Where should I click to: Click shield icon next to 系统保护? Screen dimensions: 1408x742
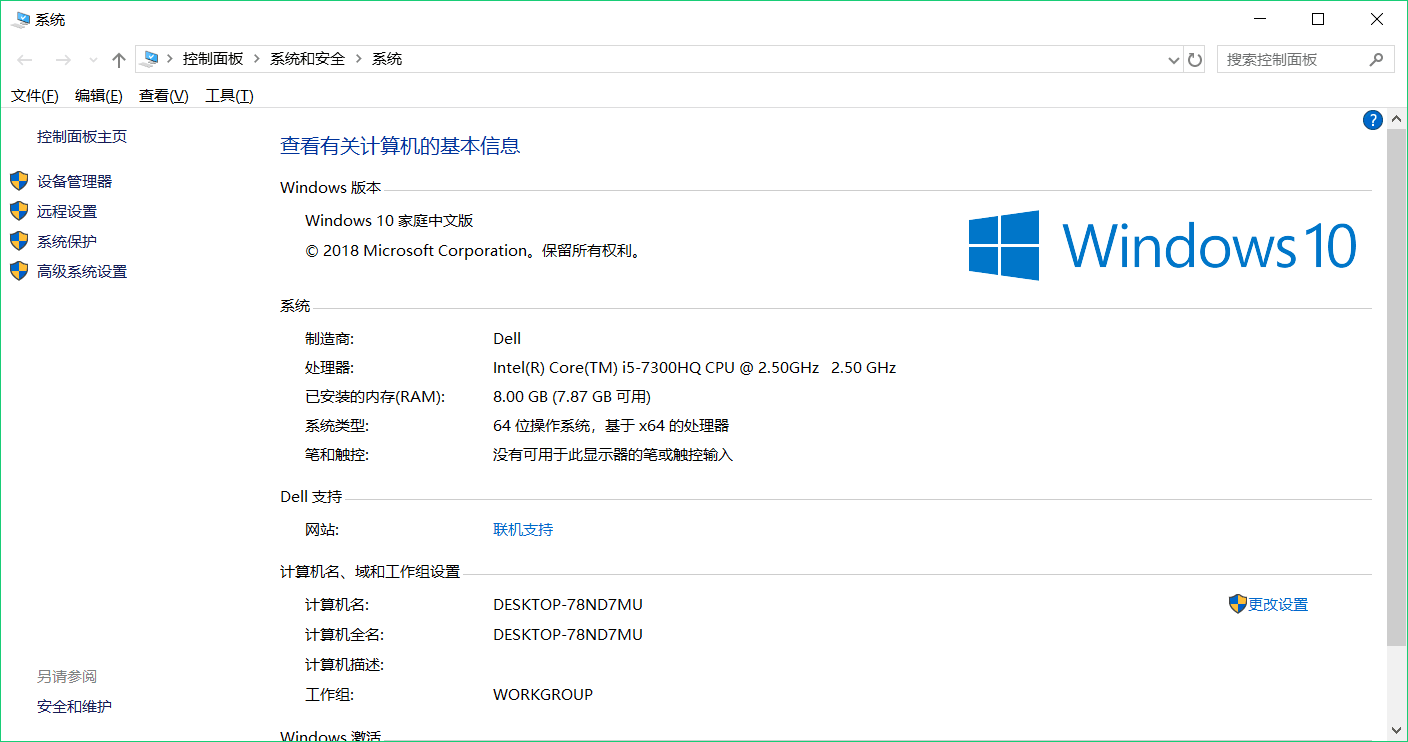pos(19,241)
